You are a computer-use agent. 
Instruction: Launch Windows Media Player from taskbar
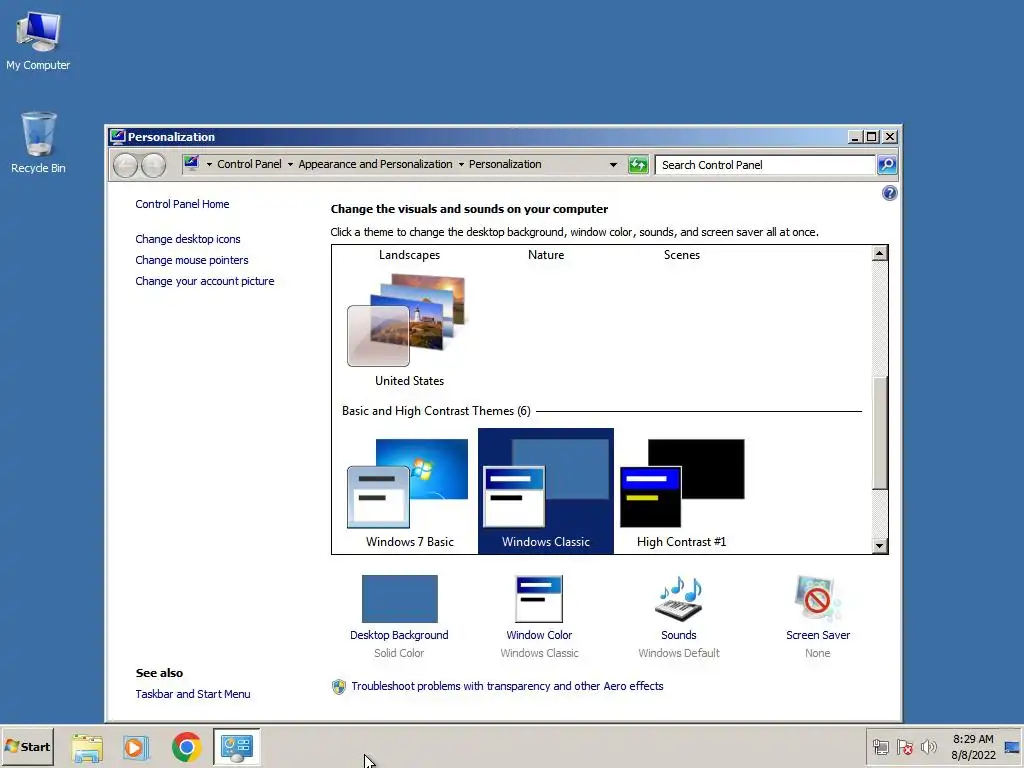click(136, 747)
